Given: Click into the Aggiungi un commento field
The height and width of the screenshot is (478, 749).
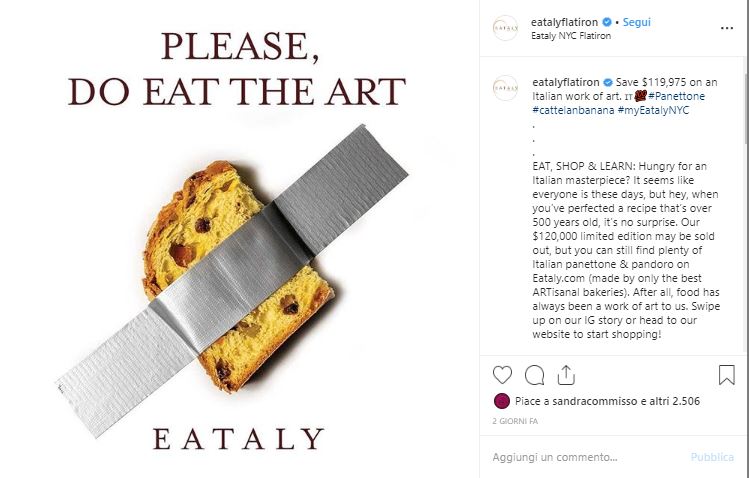Looking at the screenshot, I should pos(588,457).
